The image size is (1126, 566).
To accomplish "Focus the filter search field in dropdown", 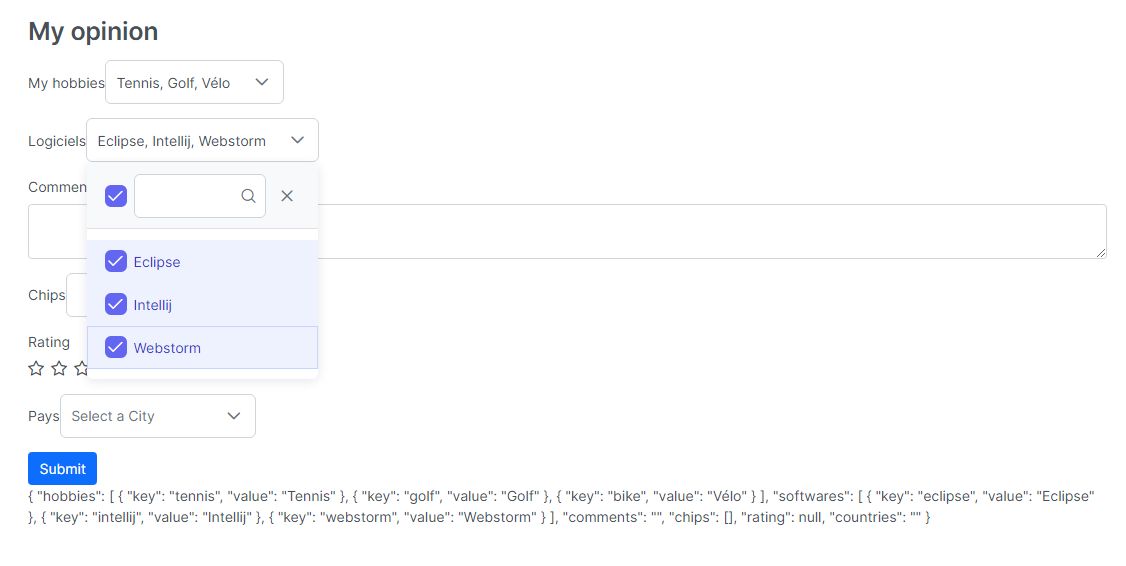I will point(200,195).
